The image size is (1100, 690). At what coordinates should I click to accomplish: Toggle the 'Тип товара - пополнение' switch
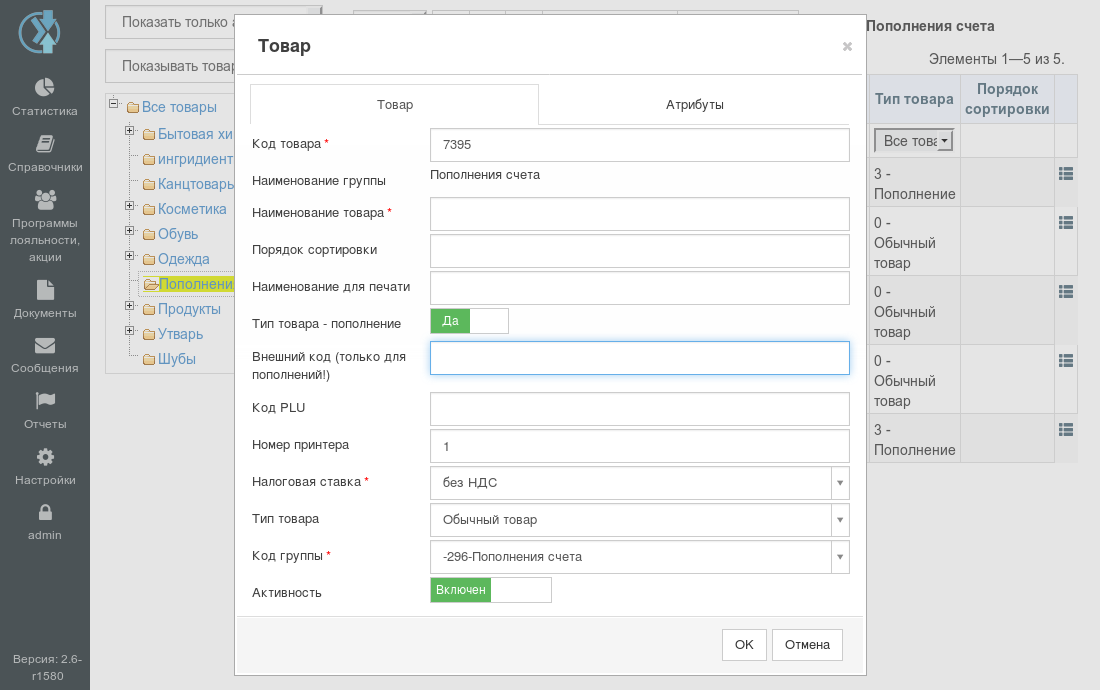pos(469,321)
